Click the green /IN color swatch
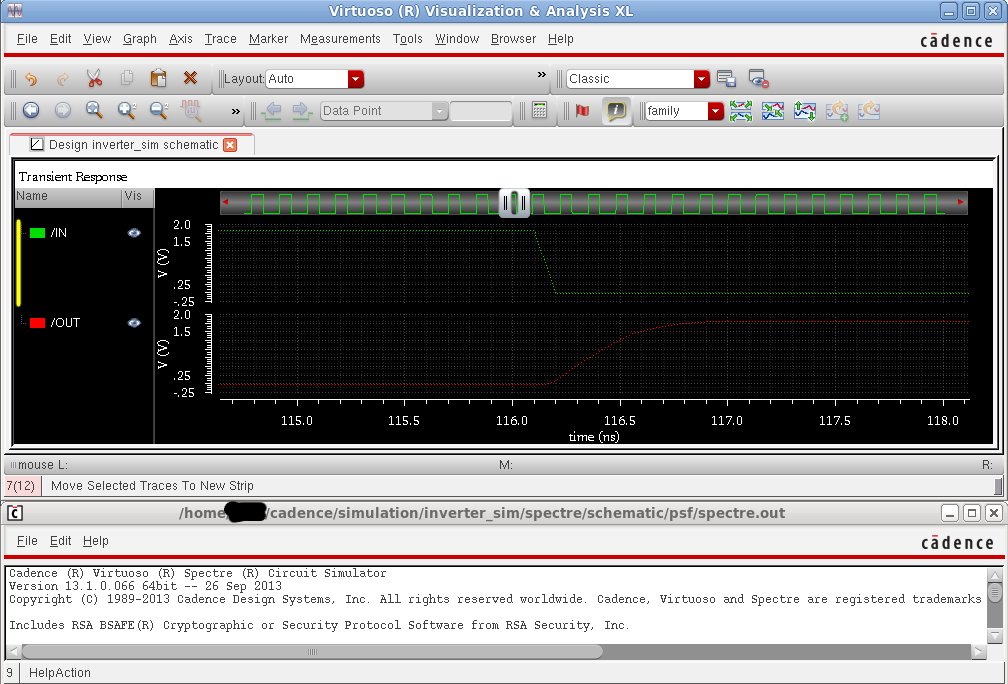Viewport: 1008px width, 684px height. [x=37, y=233]
